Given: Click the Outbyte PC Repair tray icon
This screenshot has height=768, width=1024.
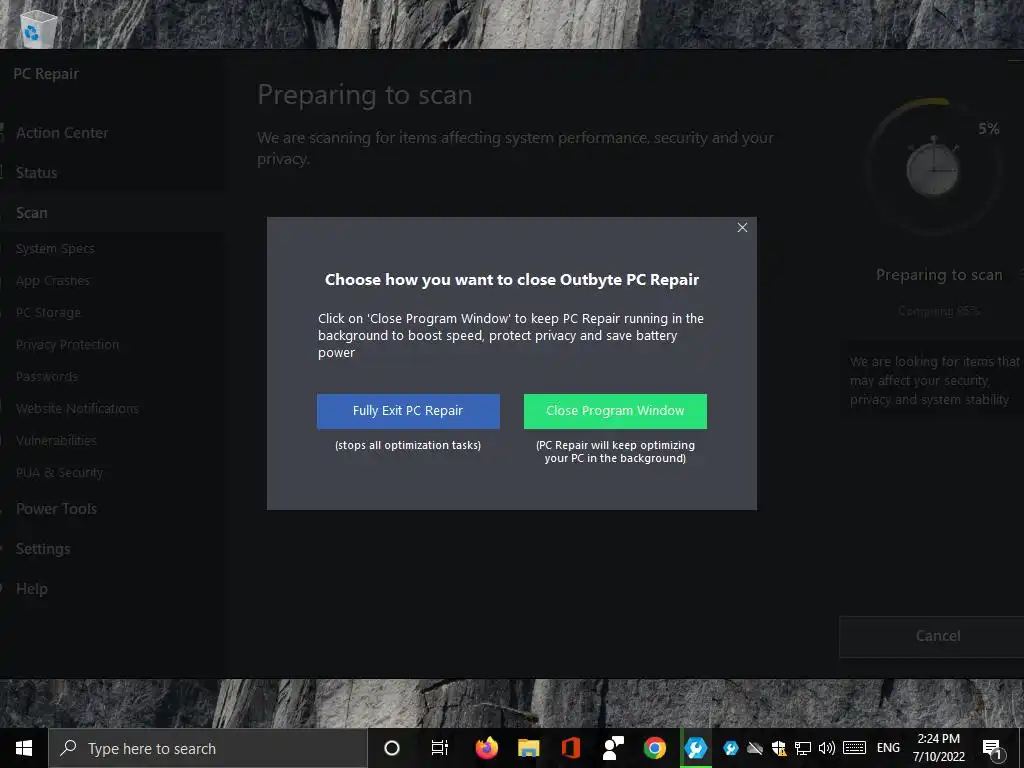Looking at the screenshot, I should 731,748.
